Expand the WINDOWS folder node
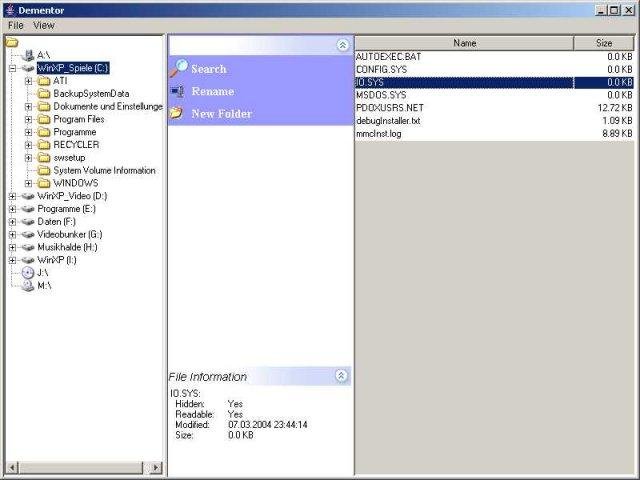 click(28, 183)
